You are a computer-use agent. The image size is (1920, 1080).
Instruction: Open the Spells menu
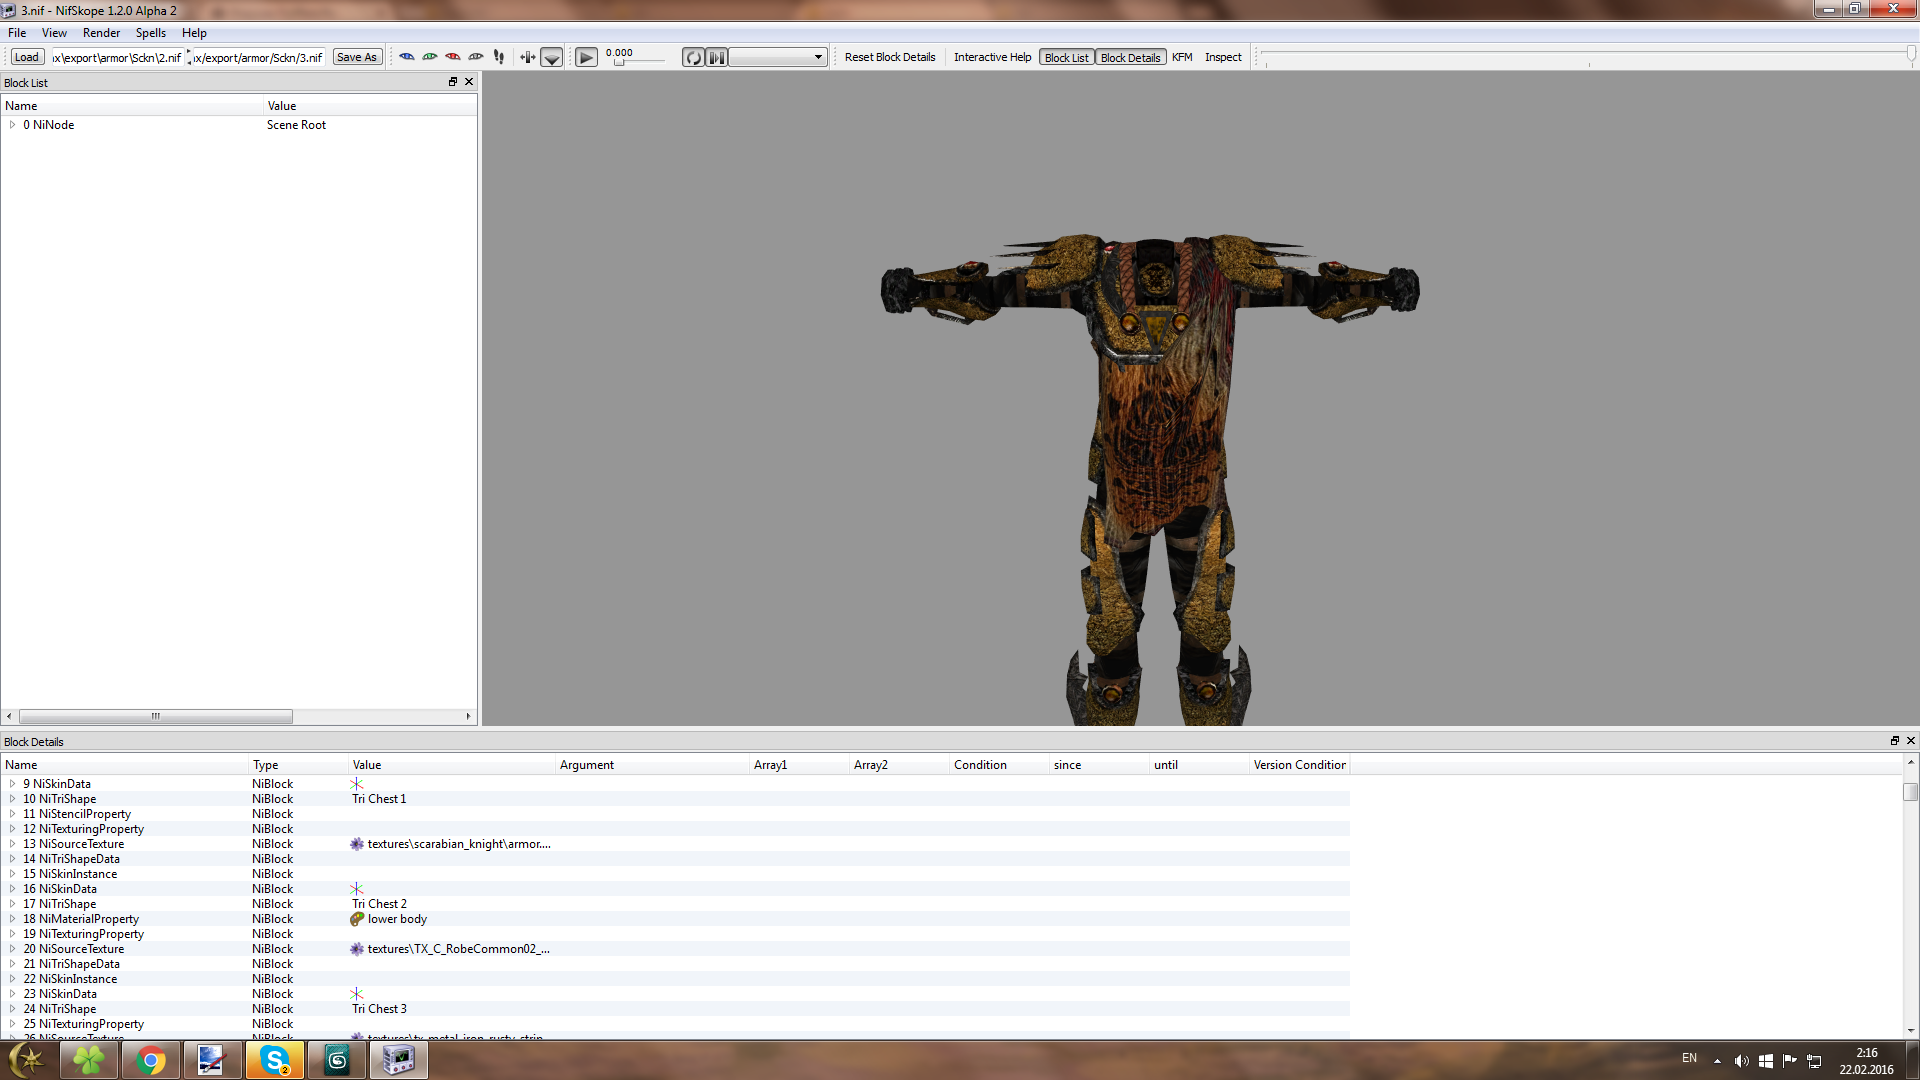click(150, 33)
